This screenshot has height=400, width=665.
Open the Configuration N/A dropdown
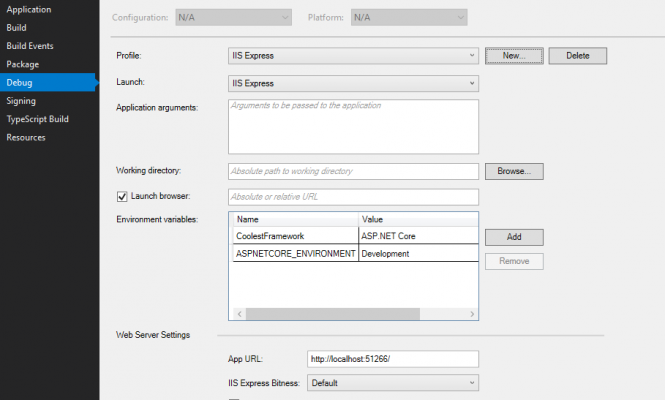pos(234,17)
